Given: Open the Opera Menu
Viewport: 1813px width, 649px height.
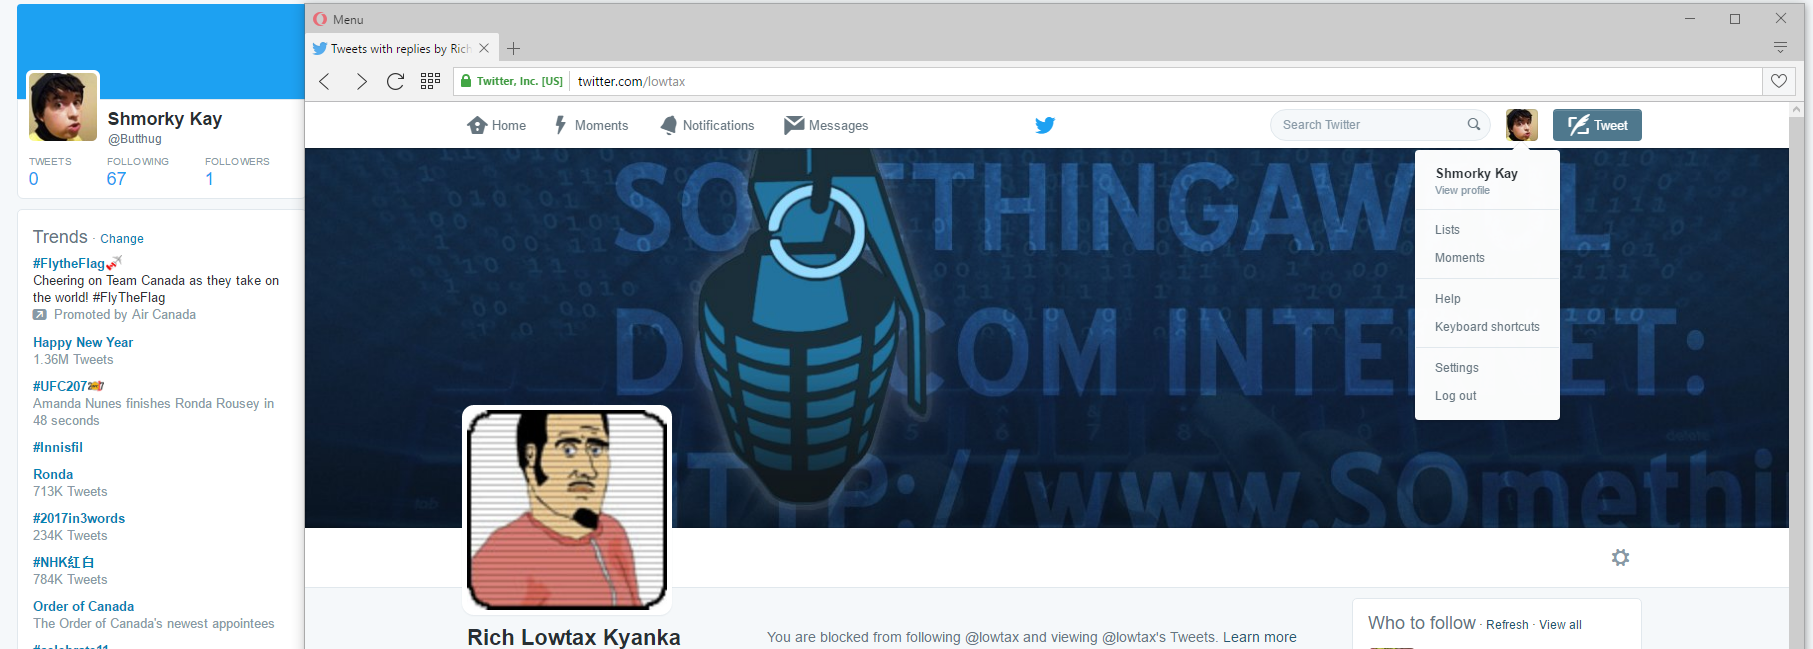Looking at the screenshot, I should [339, 19].
